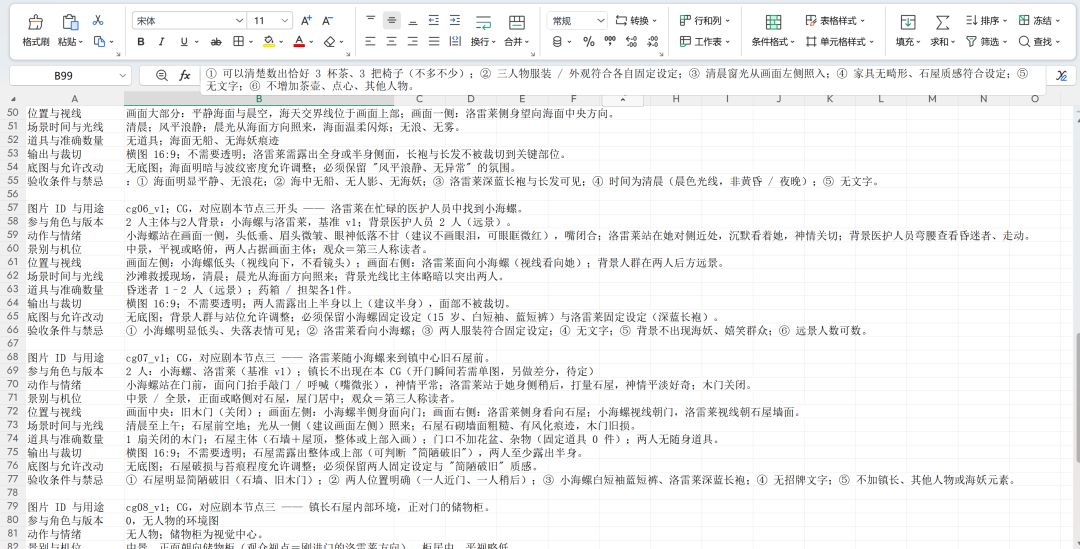Click Justify alignment icon

[433, 42]
